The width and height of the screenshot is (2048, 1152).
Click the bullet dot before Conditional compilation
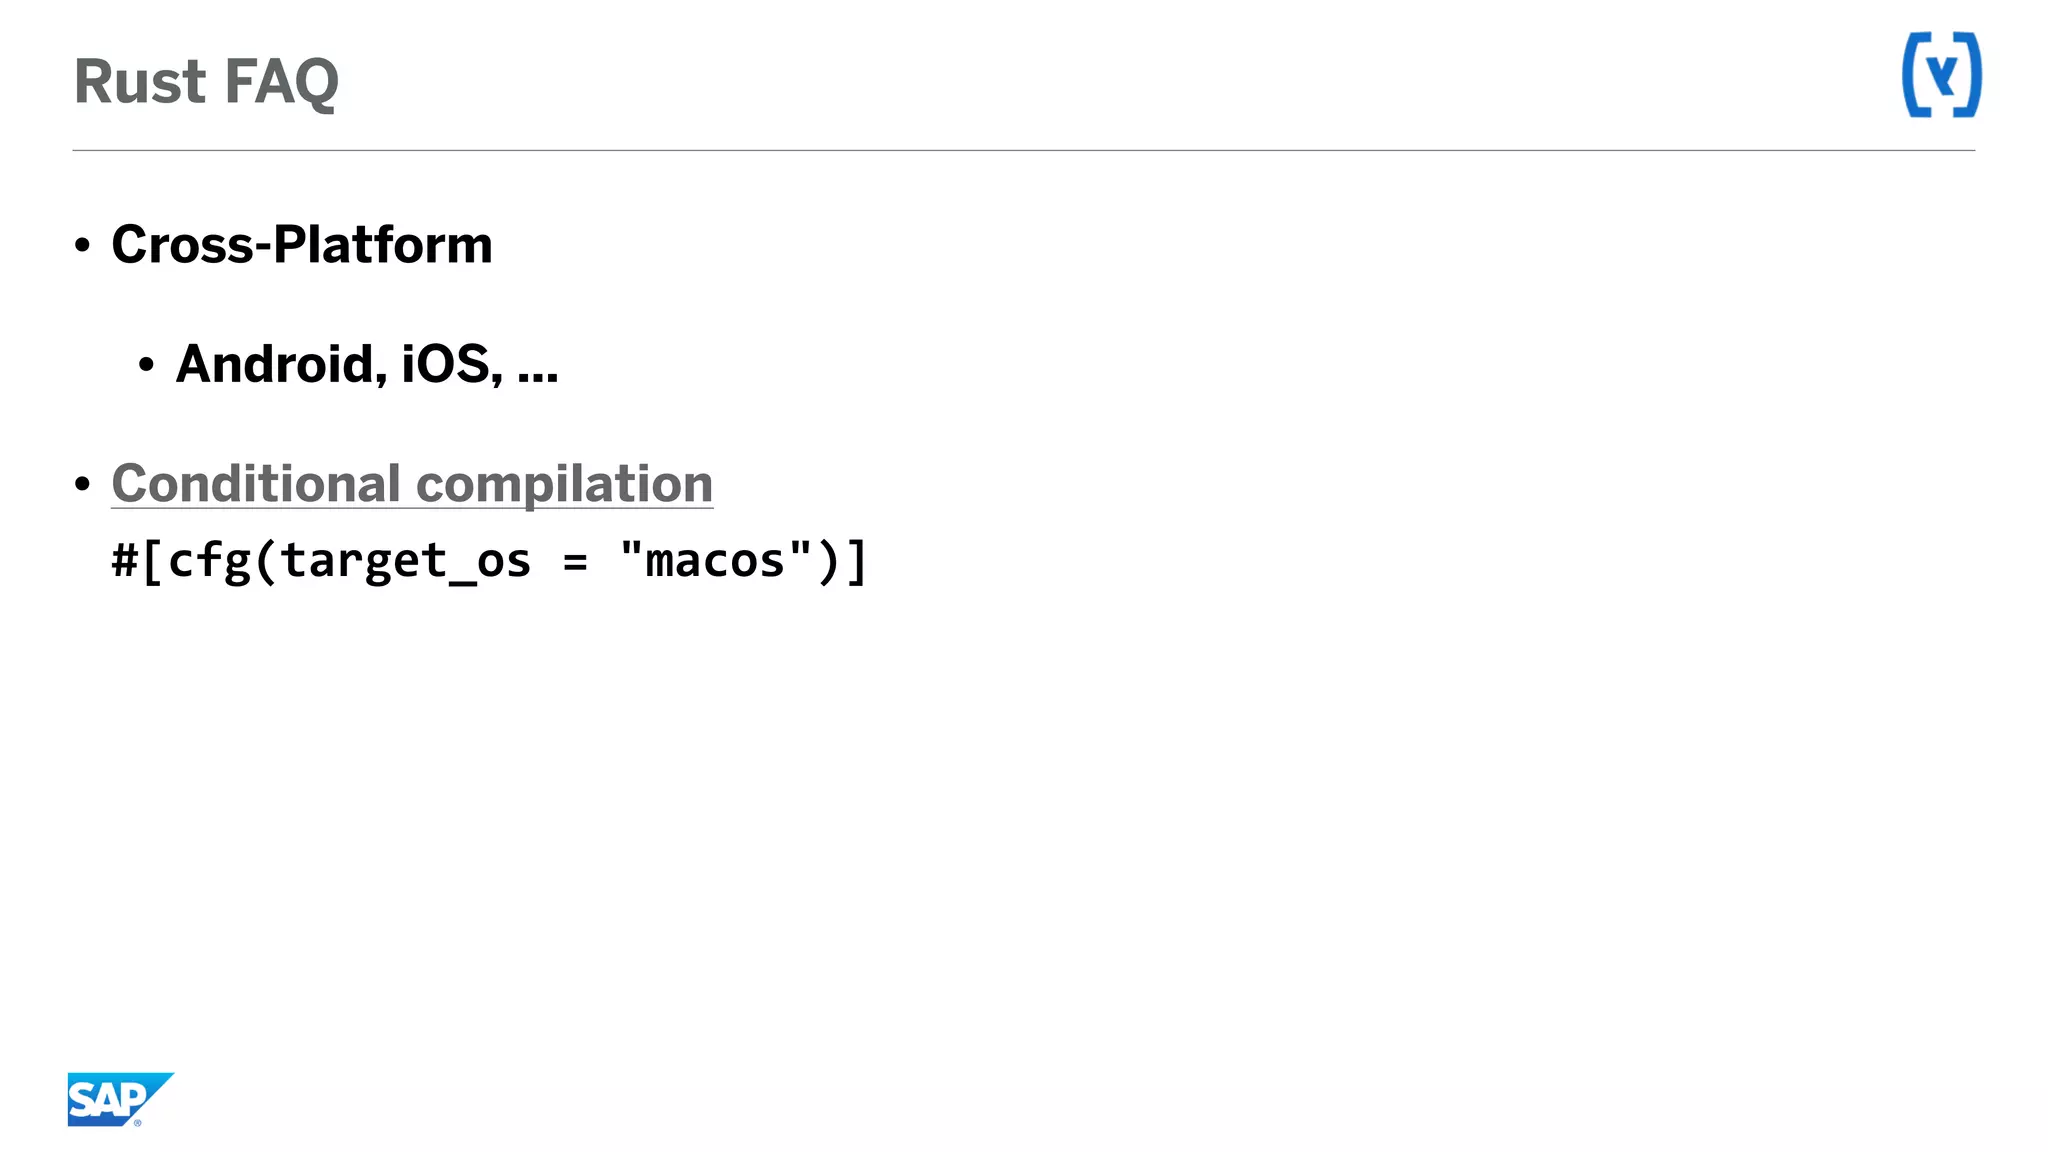click(x=83, y=485)
